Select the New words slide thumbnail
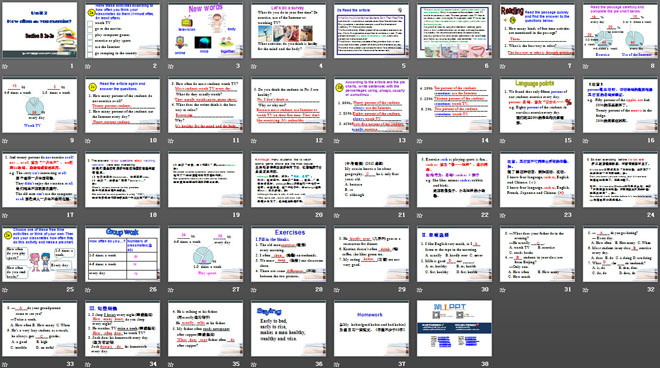Image resolution: width=660 pixels, height=368 pixels. 205,31
